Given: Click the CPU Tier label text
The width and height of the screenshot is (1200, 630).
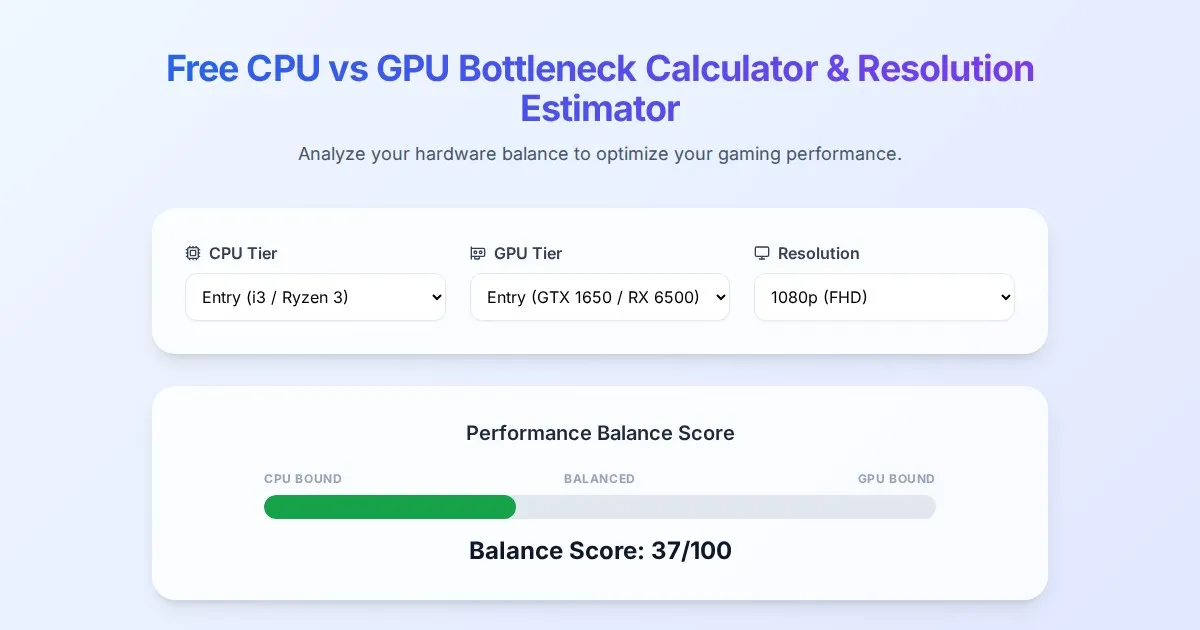Looking at the screenshot, I should pyautogui.click(x=243, y=253).
